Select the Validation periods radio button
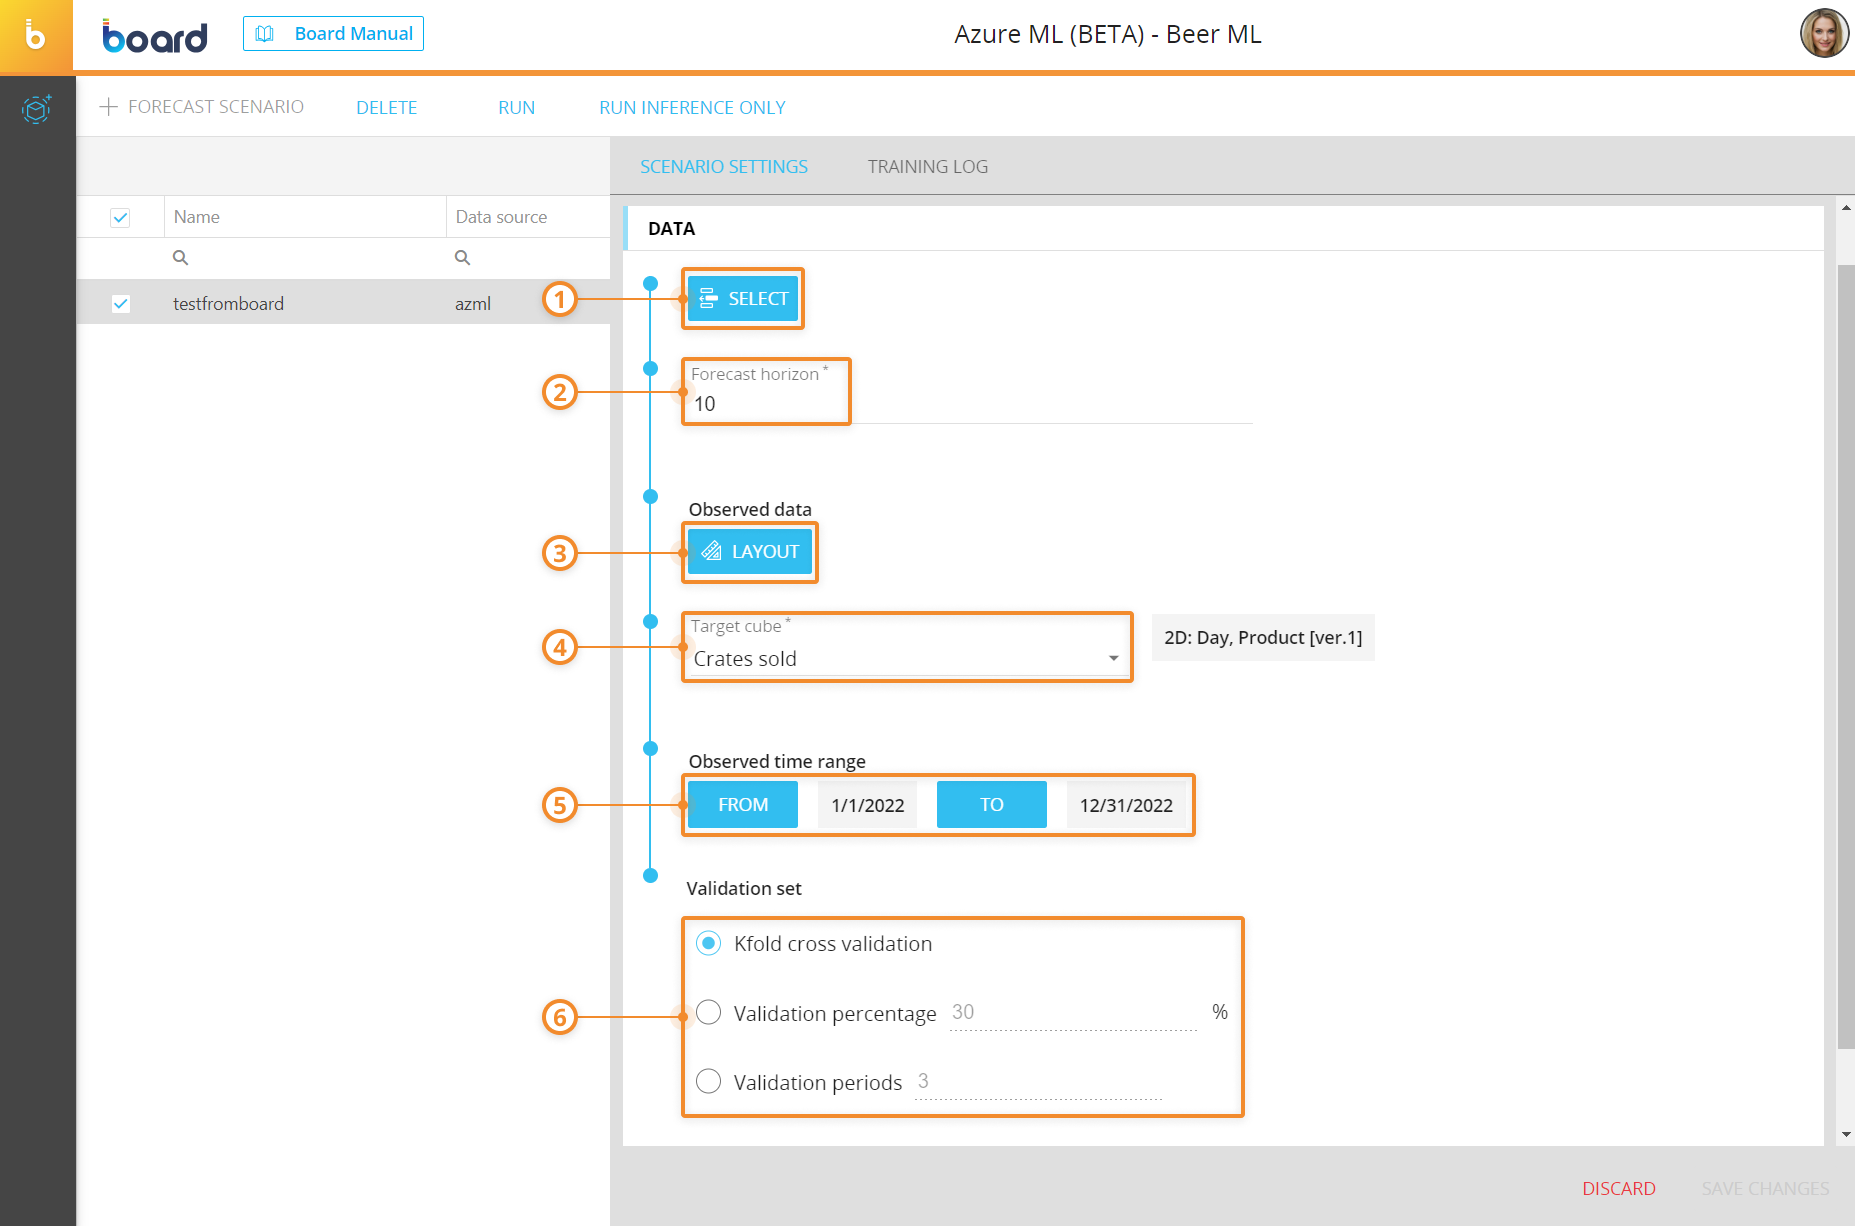 (708, 1082)
